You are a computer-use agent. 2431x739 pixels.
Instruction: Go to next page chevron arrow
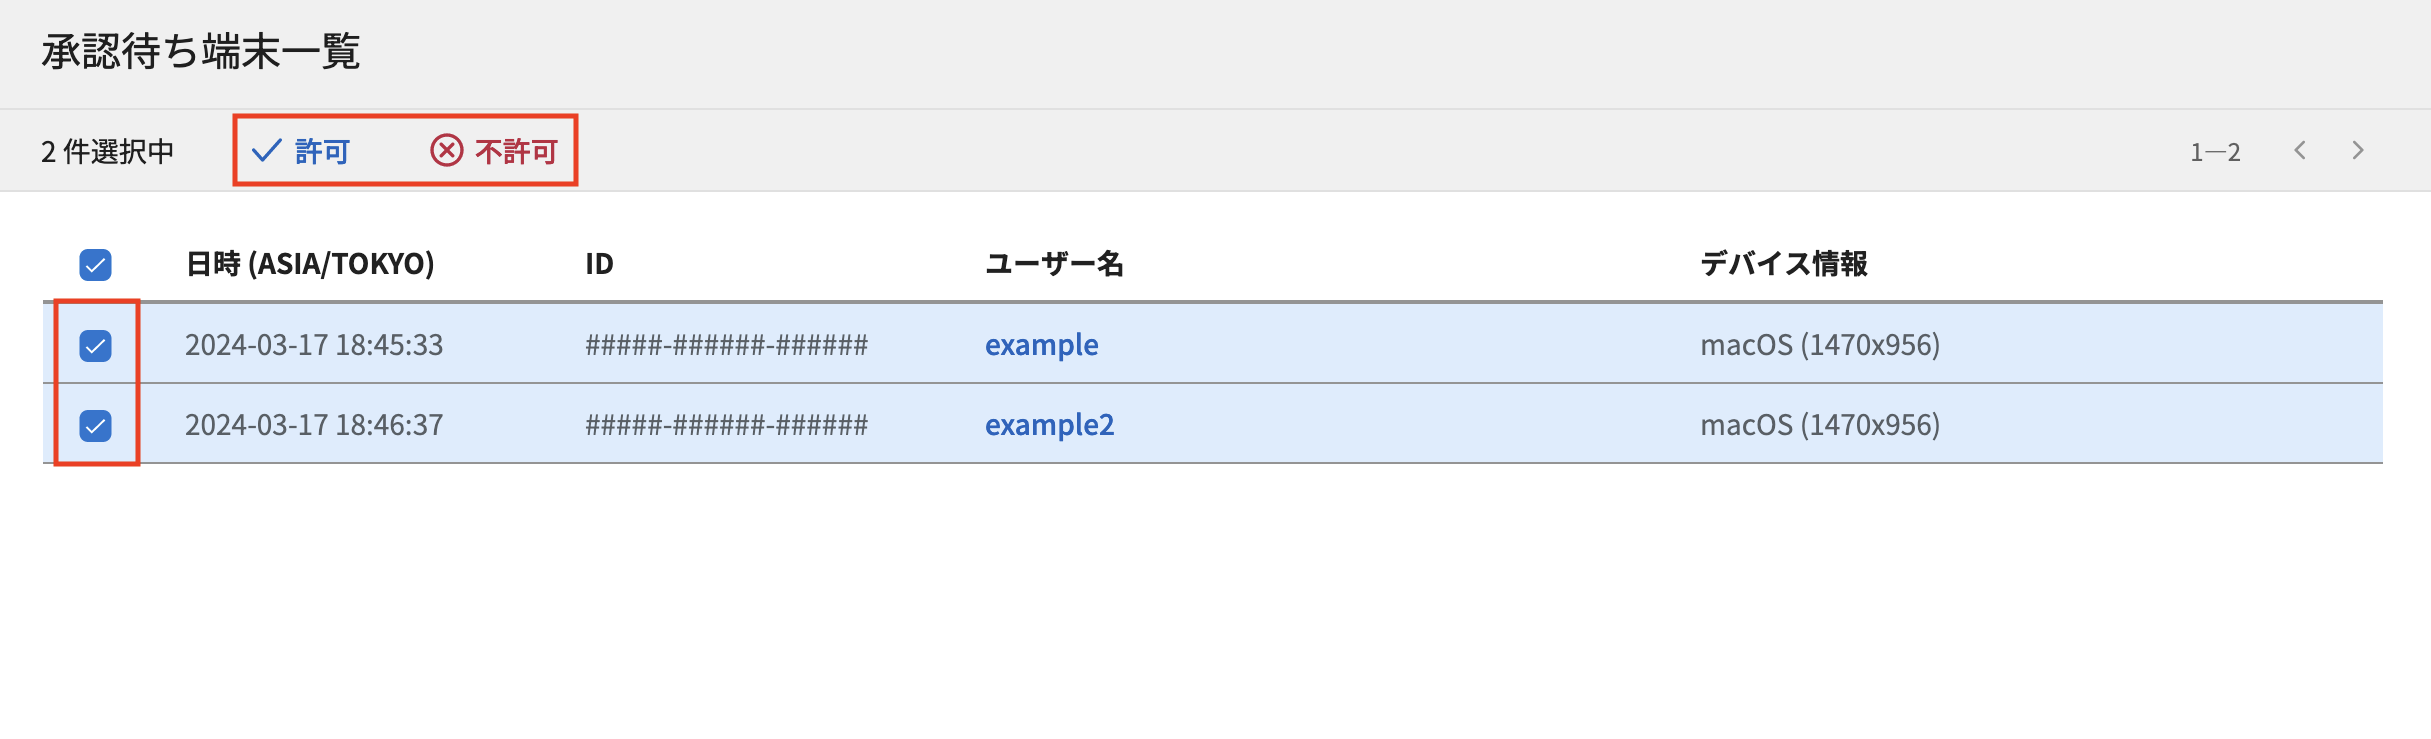tap(2358, 150)
